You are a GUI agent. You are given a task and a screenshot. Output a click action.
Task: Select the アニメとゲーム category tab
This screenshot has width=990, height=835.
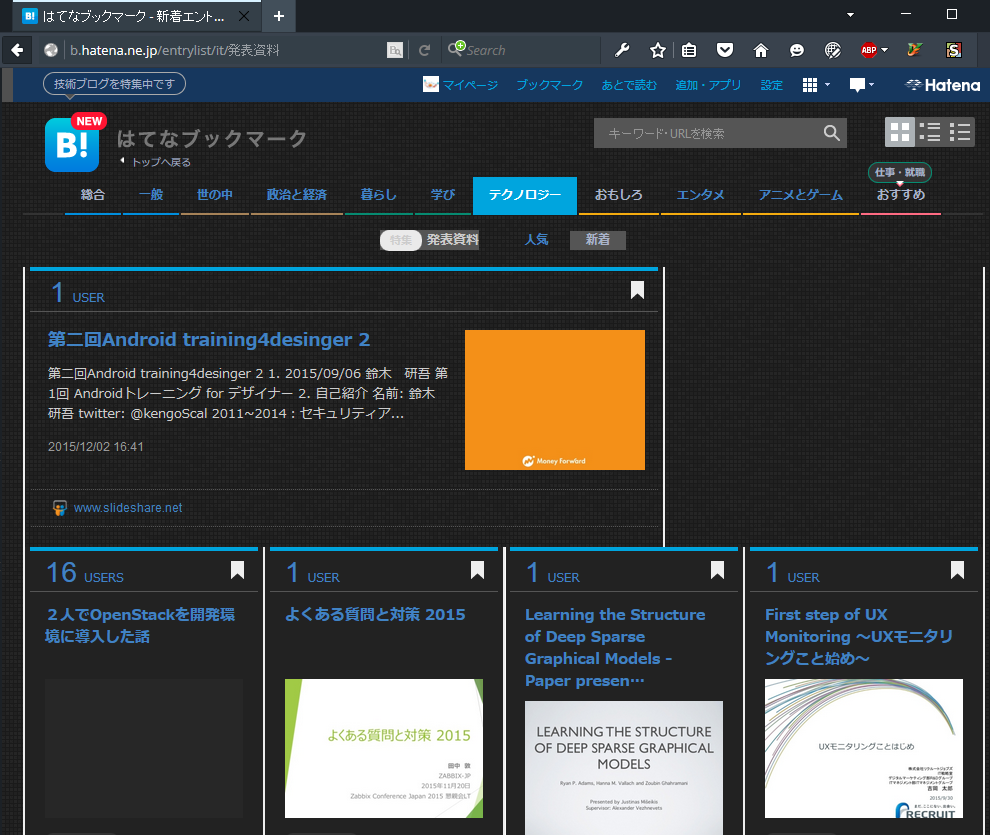pyautogui.click(x=801, y=194)
